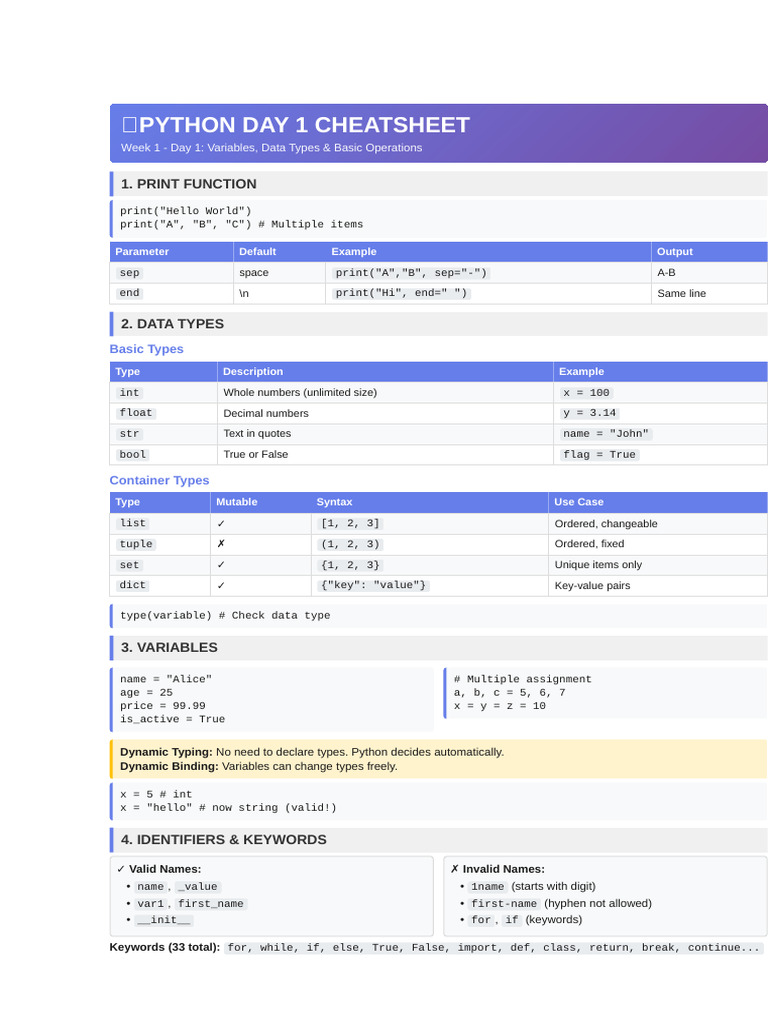Click the 'Text in quotes' description
Image resolution: width=768 pixels, height=1024 pixels.
[x=257, y=434]
